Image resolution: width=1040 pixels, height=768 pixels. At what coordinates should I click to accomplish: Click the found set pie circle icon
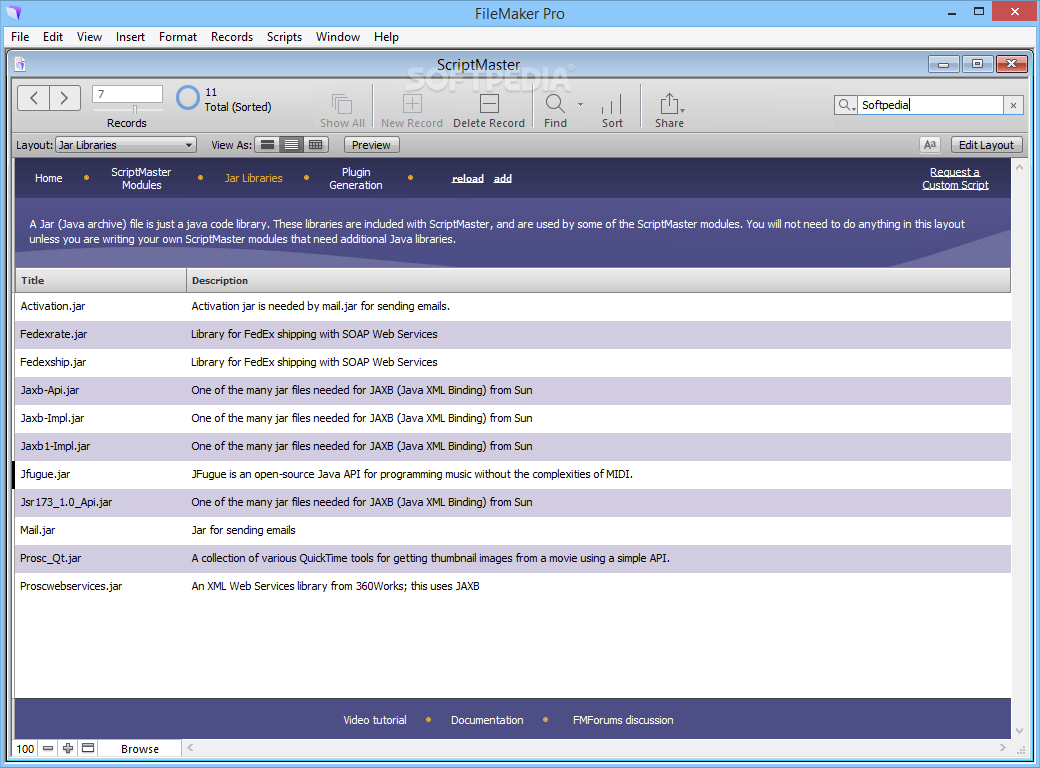click(188, 98)
